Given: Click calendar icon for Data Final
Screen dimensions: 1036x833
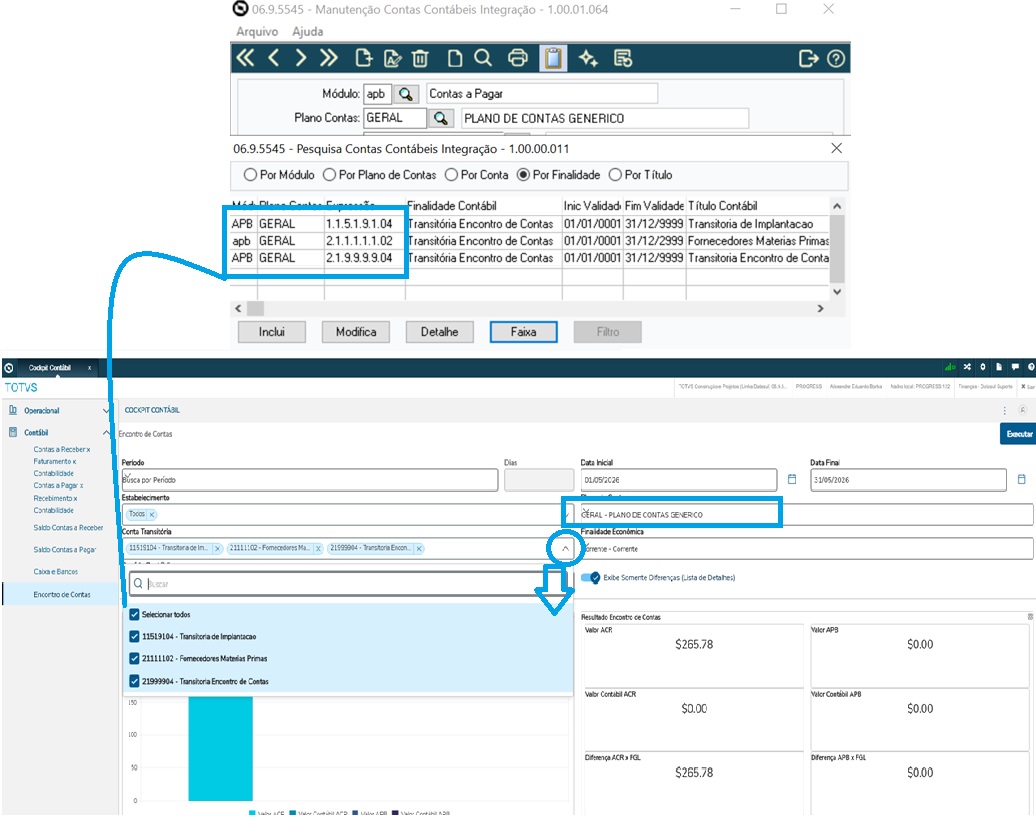Looking at the screenshot, I should (x=1021, y=479).
